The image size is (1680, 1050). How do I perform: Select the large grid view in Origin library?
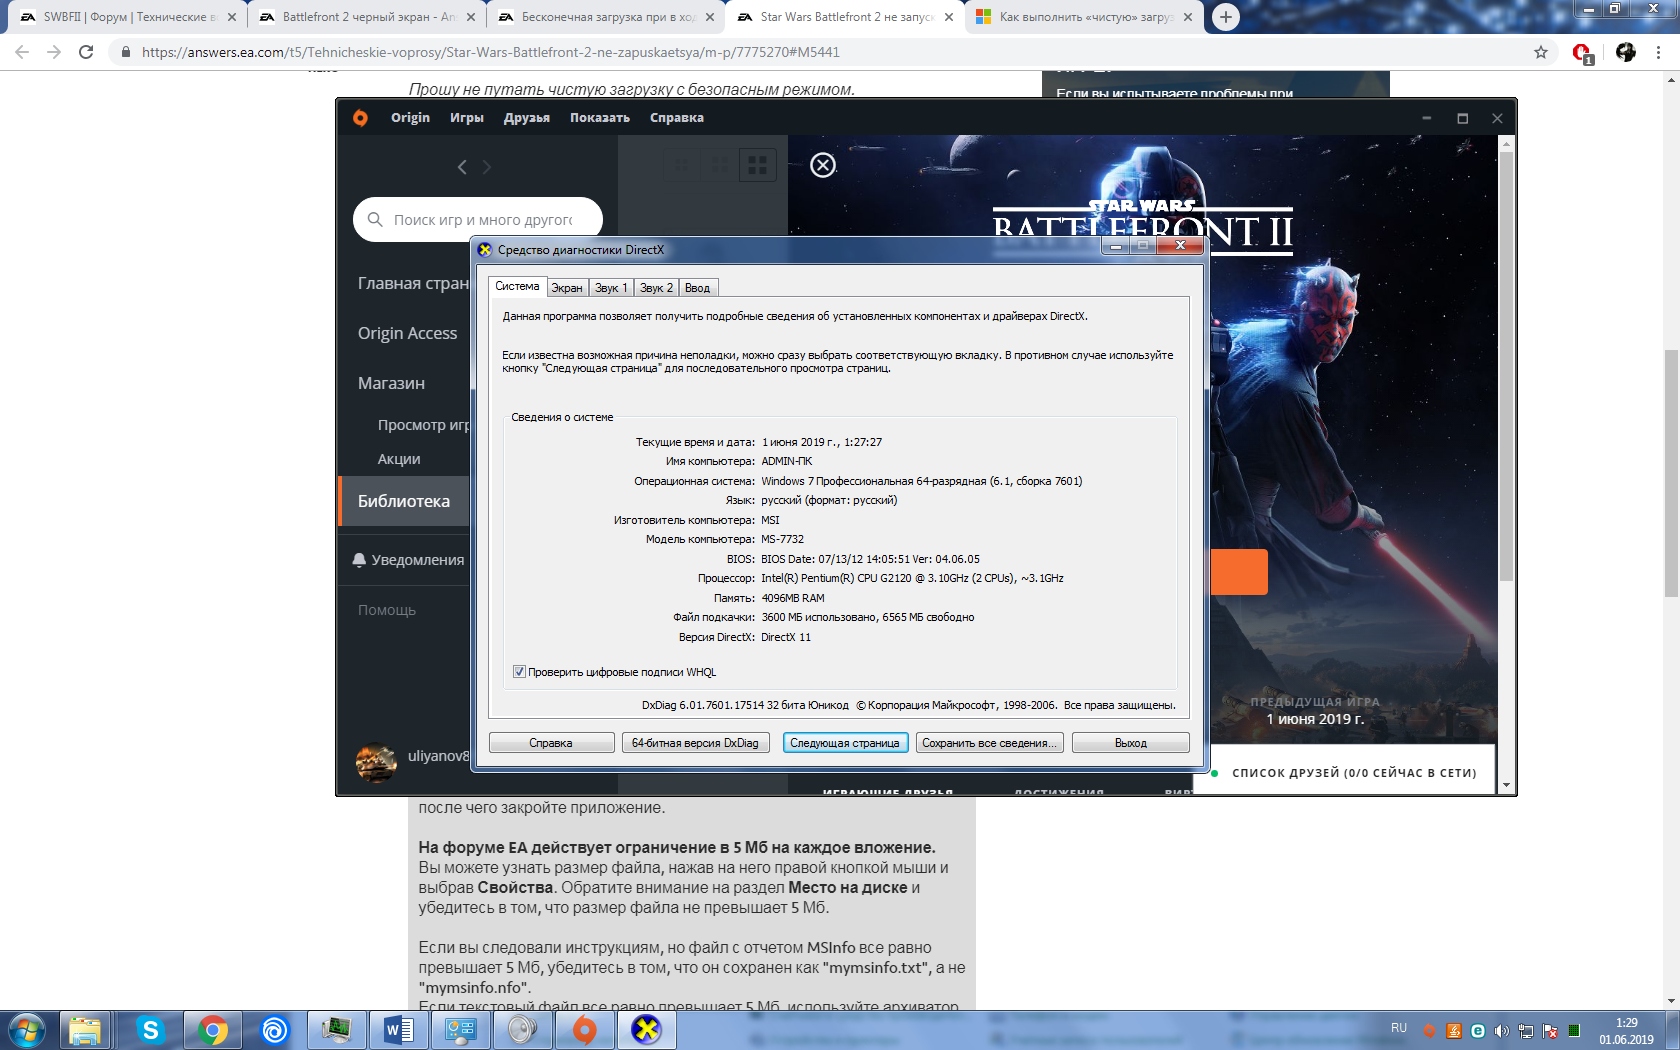pos(758,165)
